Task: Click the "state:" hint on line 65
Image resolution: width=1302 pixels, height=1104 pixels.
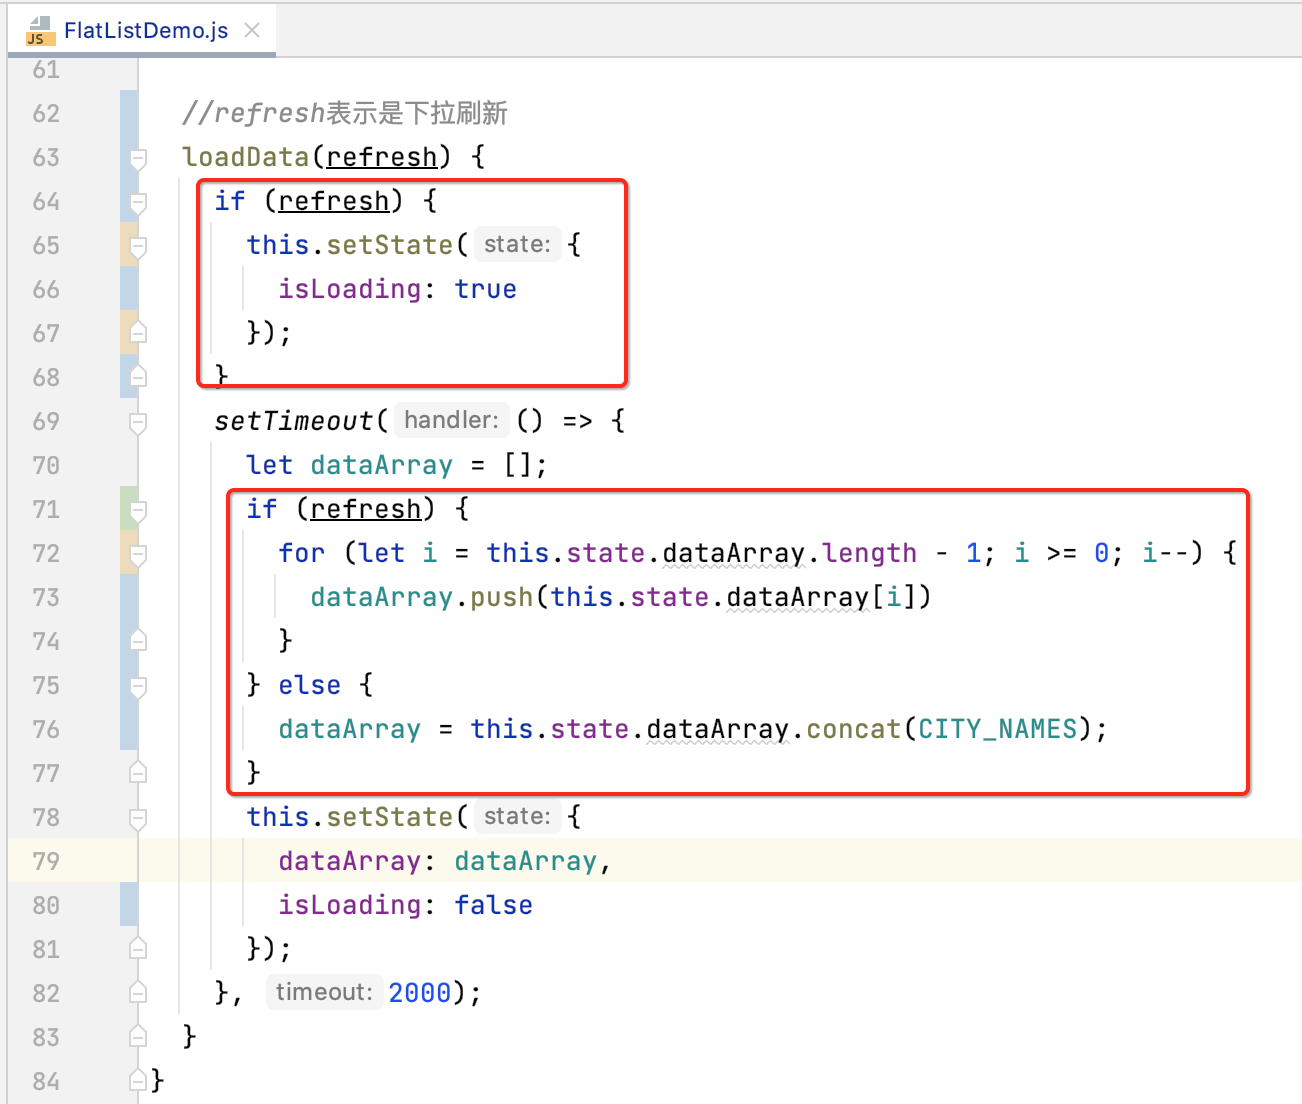Action: click(x=517, y=245)
